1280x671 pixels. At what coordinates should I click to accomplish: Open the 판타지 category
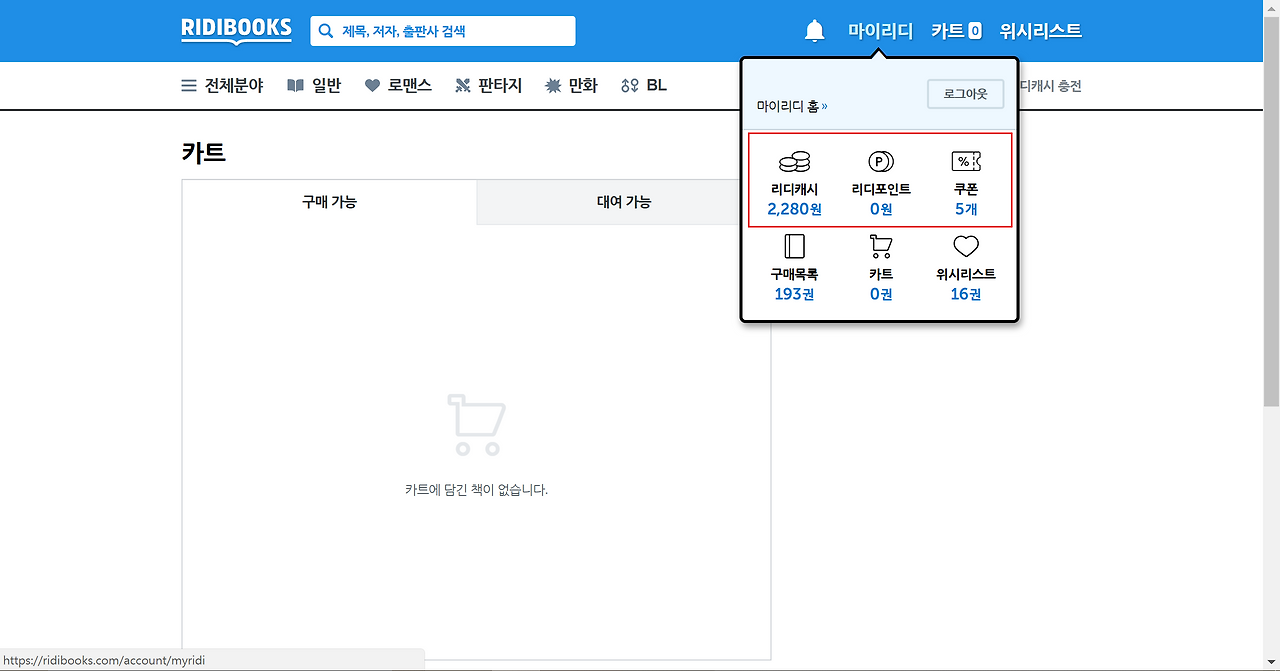pyautogui.click(x=489, y=86)
